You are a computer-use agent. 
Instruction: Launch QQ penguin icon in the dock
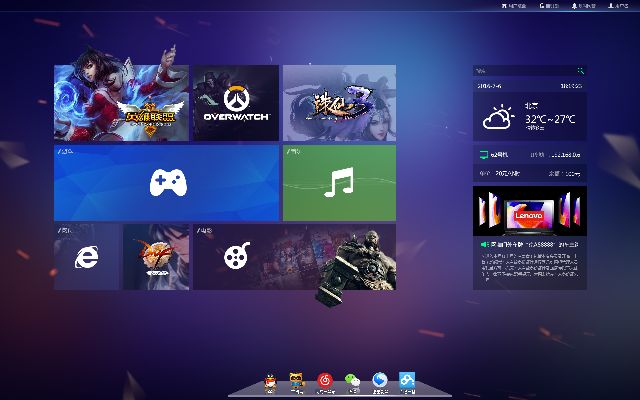(270, 383)
